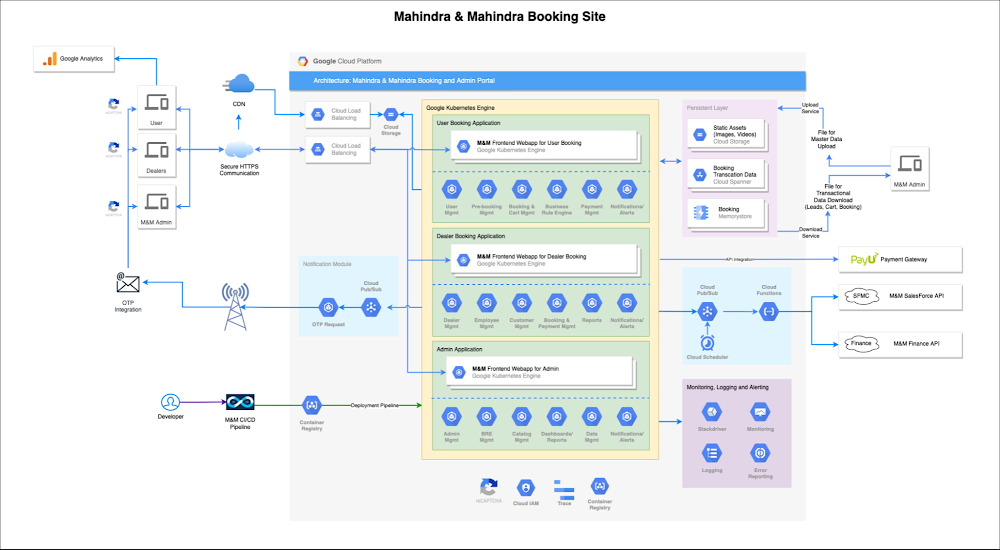Click the Reports icon in Dealer Booking Application

click(592, 302)
